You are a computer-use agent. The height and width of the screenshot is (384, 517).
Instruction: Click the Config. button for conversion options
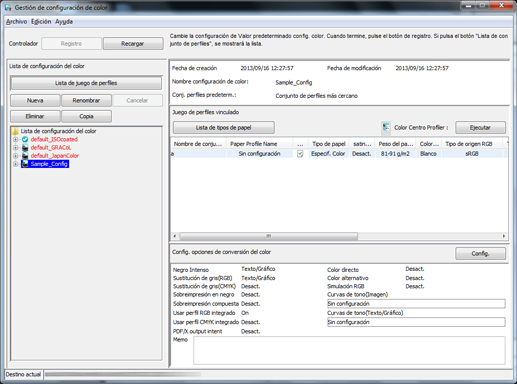[x=480, y=254]
